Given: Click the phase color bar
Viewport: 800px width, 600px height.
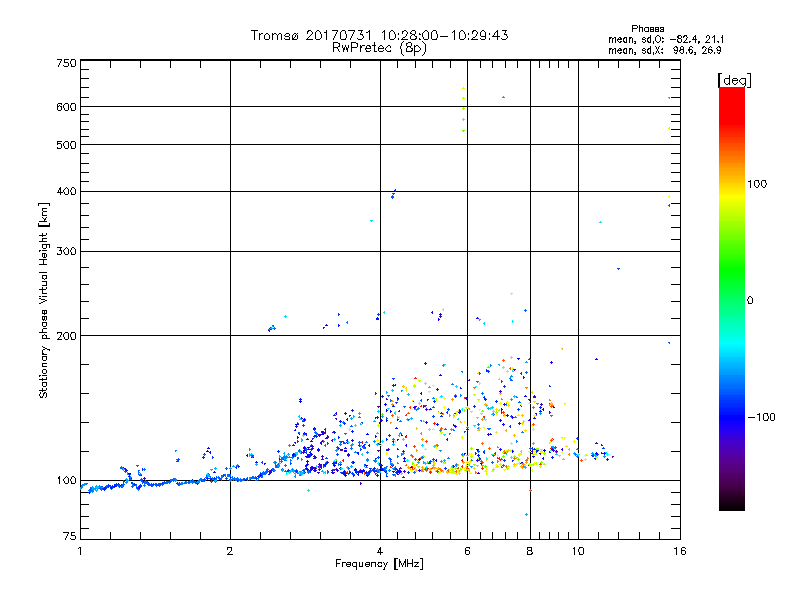Looking at the screenshot, I should 732,299.
